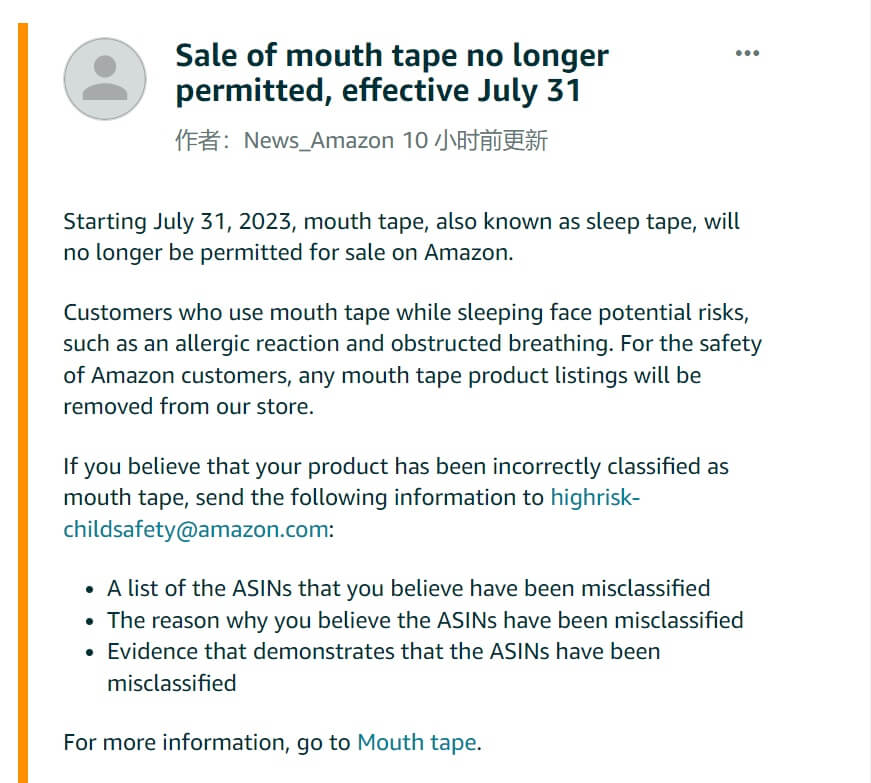Click the bullet dot before 'The reason why'
The width and height of the screenshot is (871, 783).
click(x=90, y=621)
